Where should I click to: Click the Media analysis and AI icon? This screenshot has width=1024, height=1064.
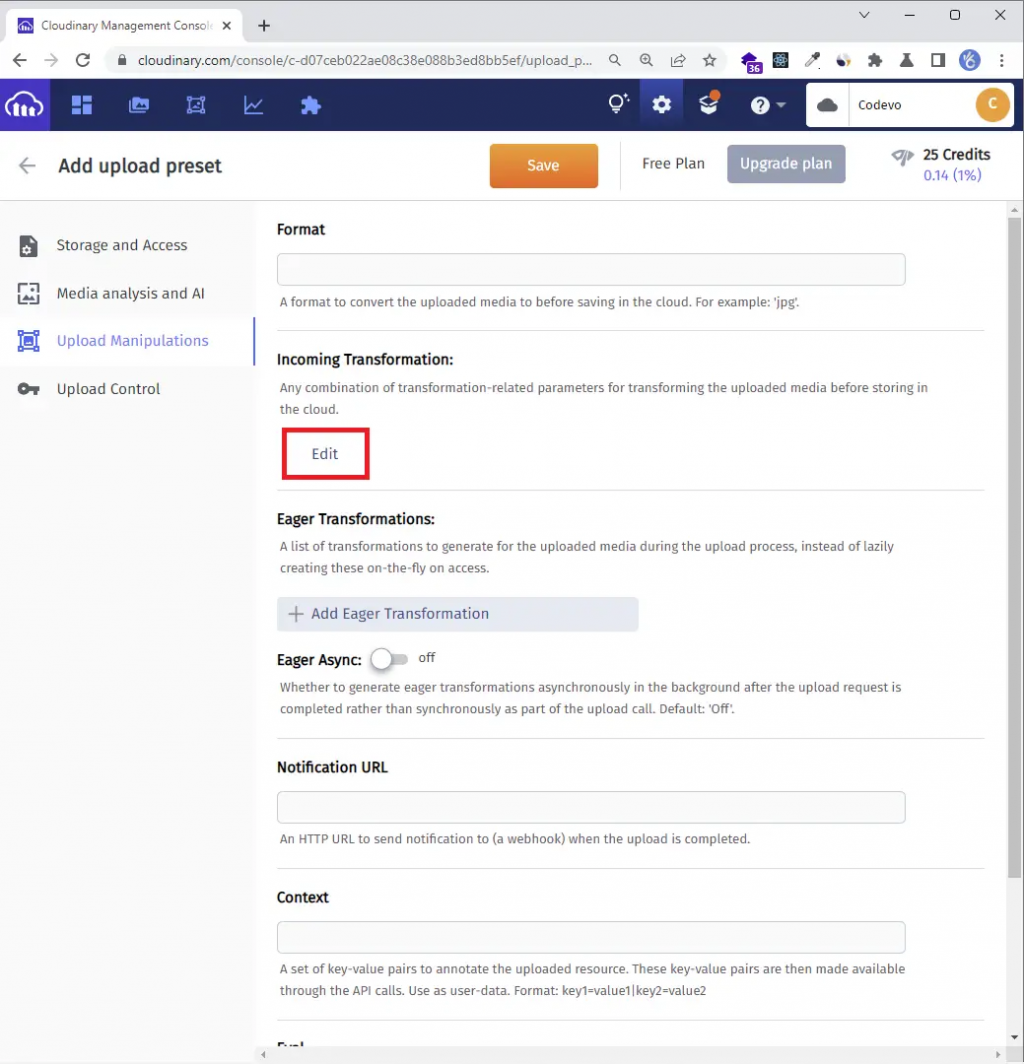(28, 294)
